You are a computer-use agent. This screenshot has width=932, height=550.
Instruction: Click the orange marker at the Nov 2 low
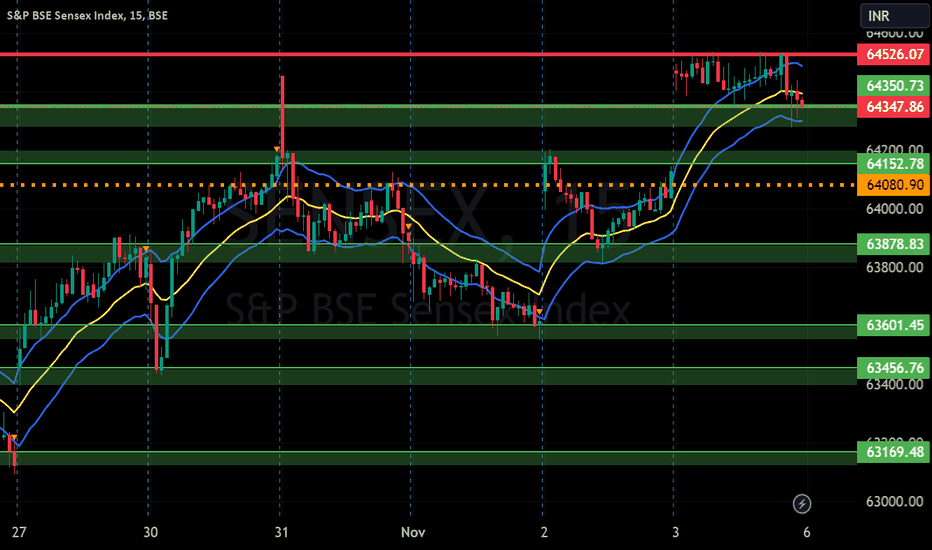539,312
